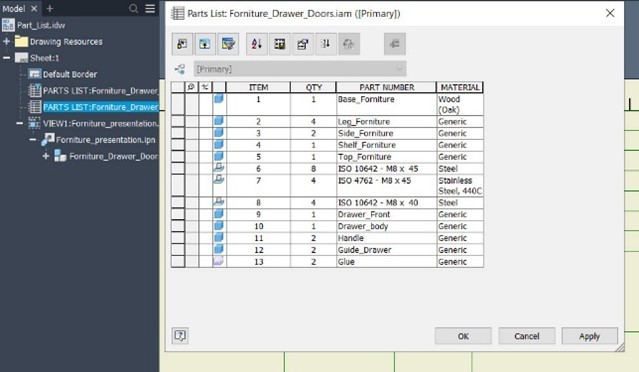Add a new browser panel tab

(50, 9)
